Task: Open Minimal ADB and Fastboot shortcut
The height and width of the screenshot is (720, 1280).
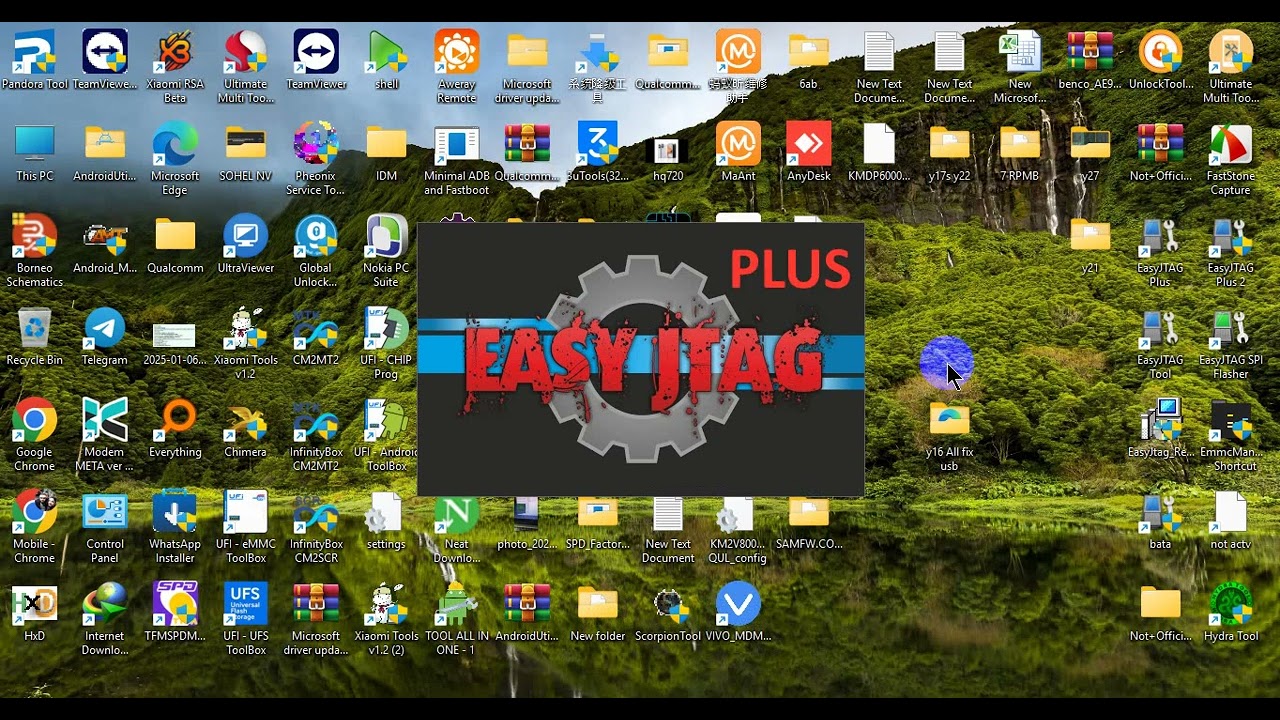Action: pos(457,159)
